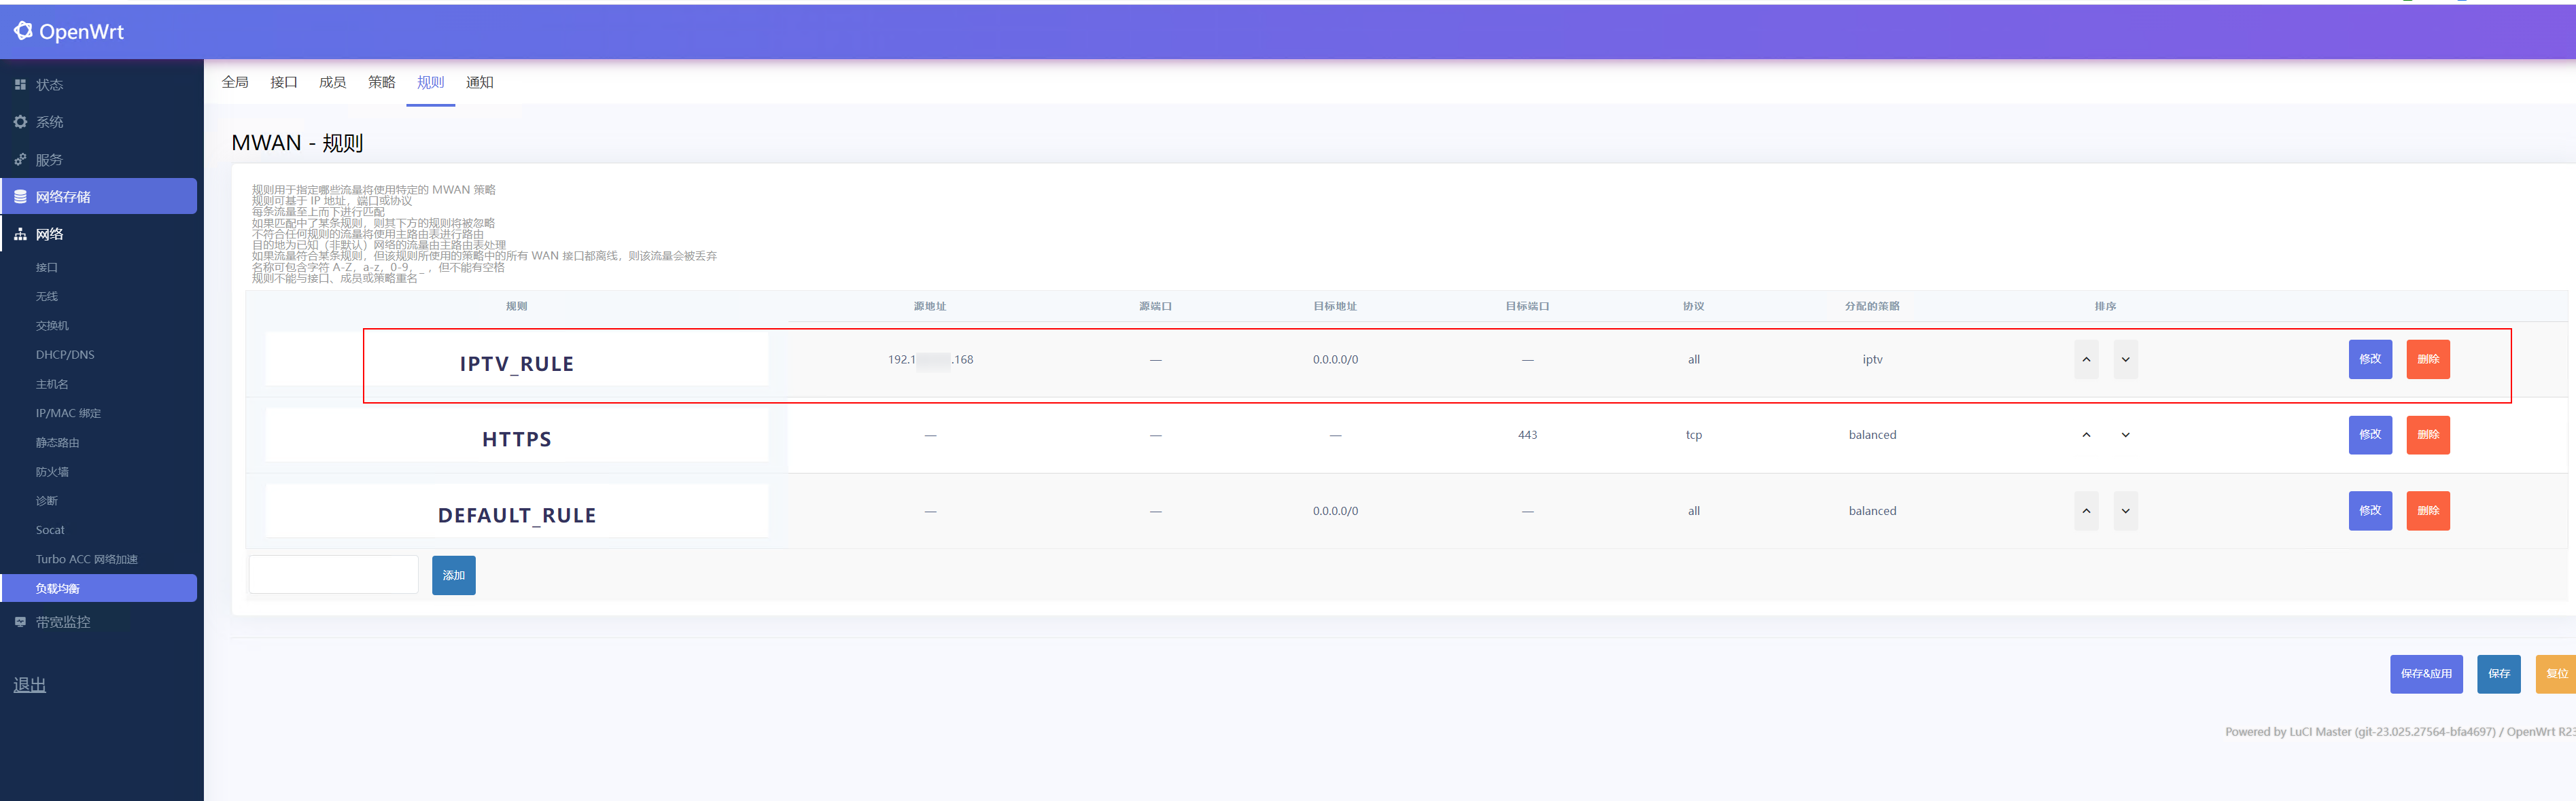Screen dimensions: 2576x801
Task: Delete the DEFAULT_RULE with 删除 button
Action: [2427, 511]
